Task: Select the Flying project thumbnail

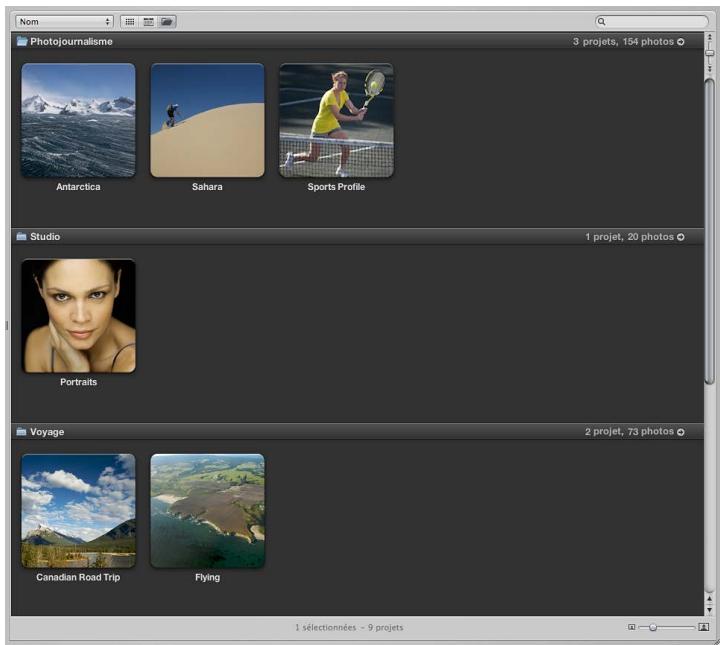Action: [208, 510]
